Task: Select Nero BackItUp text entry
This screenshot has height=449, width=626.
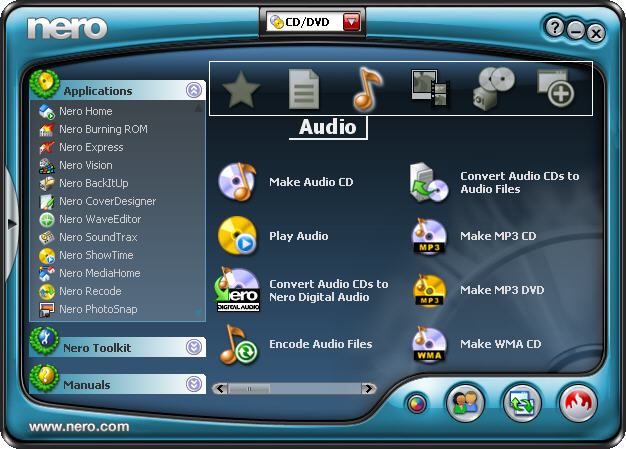Action: click(94, 183)
